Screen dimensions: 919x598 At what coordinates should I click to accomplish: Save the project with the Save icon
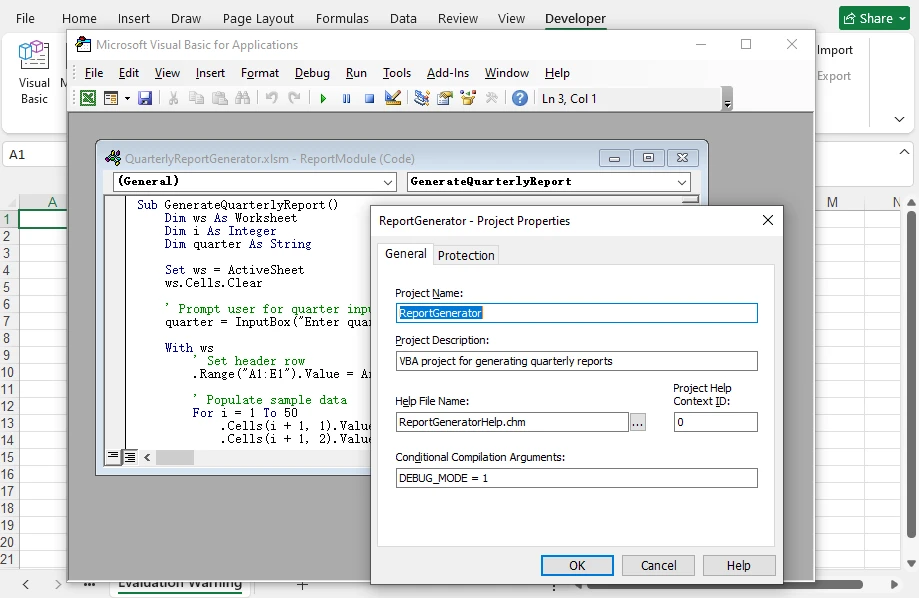146,97
